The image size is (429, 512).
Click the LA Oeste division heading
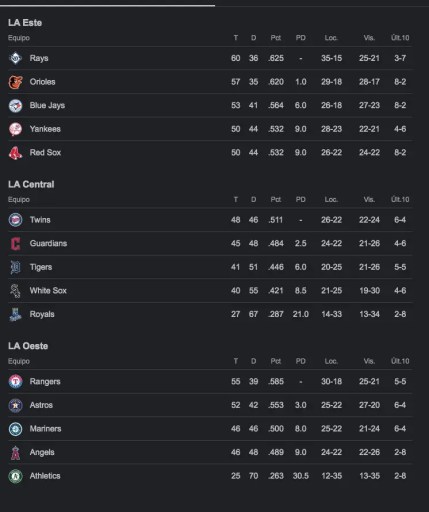point(28,346)
